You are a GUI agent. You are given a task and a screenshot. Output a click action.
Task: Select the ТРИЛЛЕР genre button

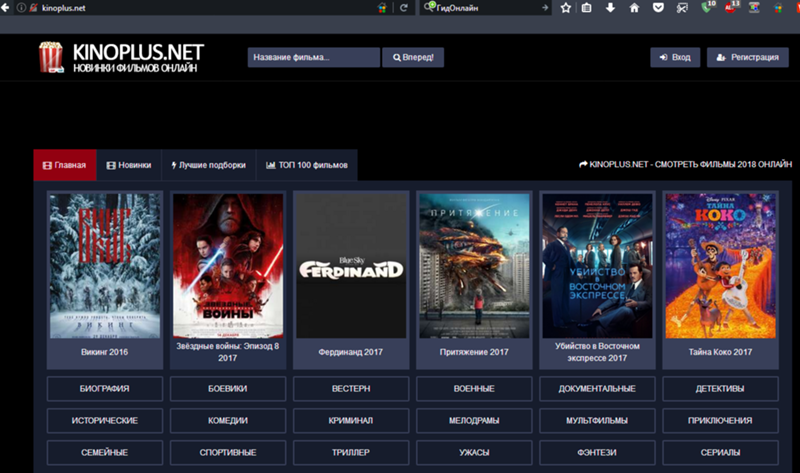click(351, 453)
